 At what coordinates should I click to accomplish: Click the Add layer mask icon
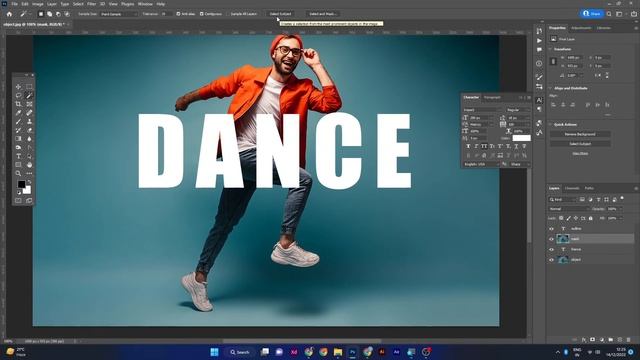pyautogui.click(x=592, y=340)
